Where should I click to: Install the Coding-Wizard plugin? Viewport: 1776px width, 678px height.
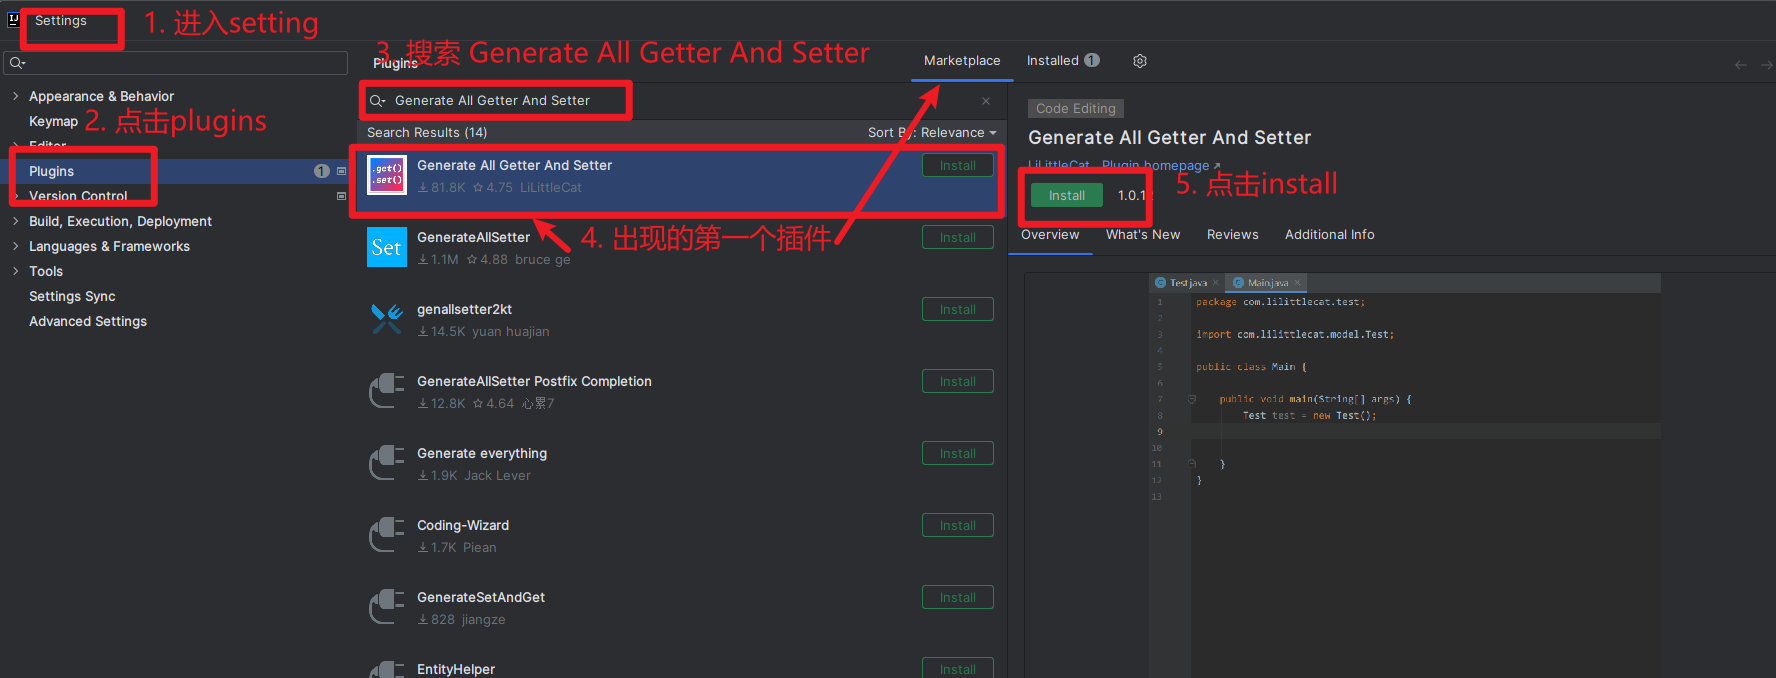point(958,525)
